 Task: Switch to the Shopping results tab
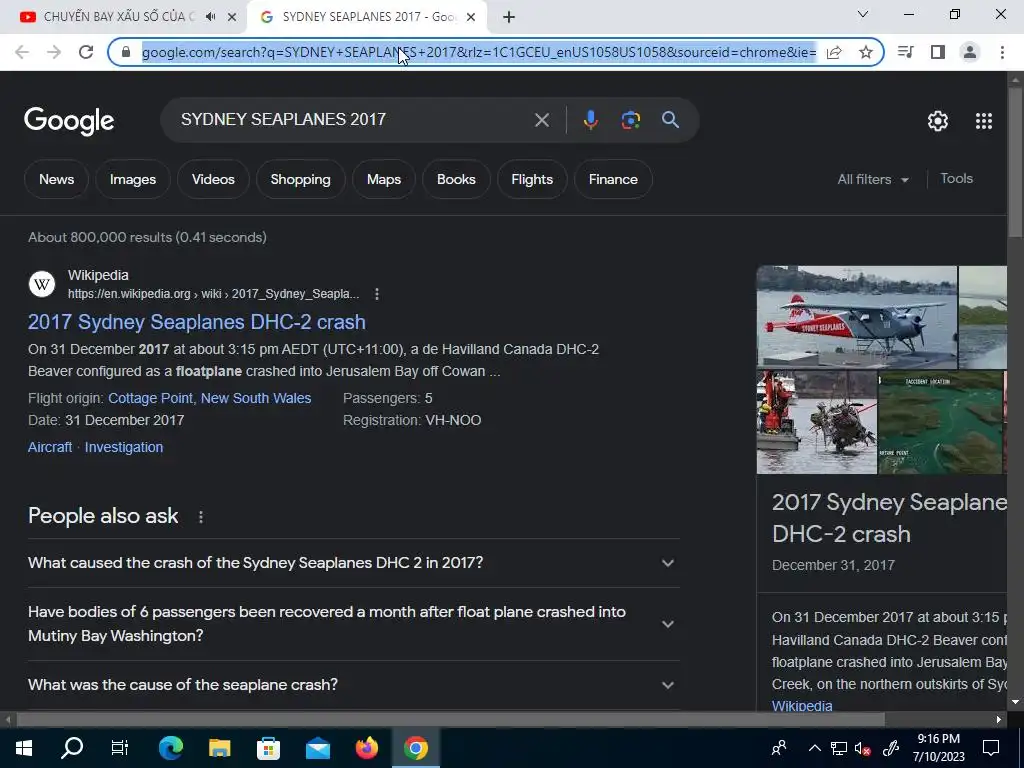300,179
